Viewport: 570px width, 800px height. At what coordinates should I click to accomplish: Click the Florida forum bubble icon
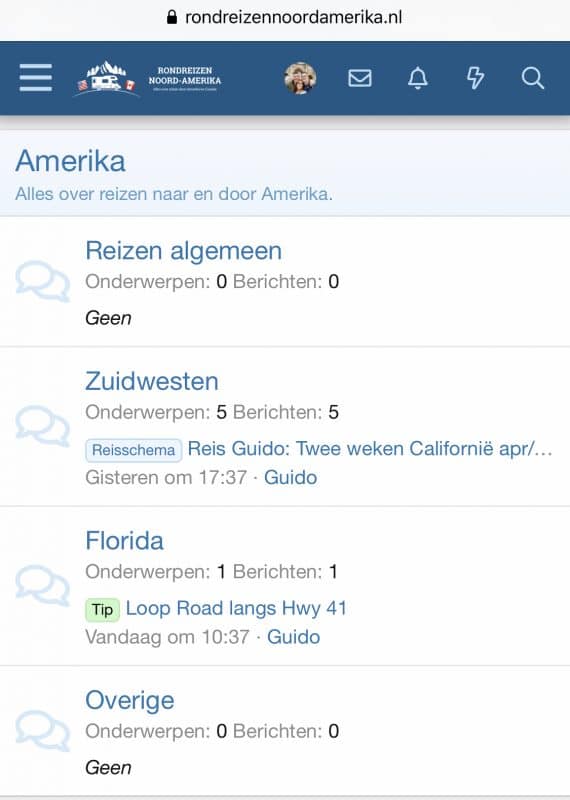click(43, 586)
